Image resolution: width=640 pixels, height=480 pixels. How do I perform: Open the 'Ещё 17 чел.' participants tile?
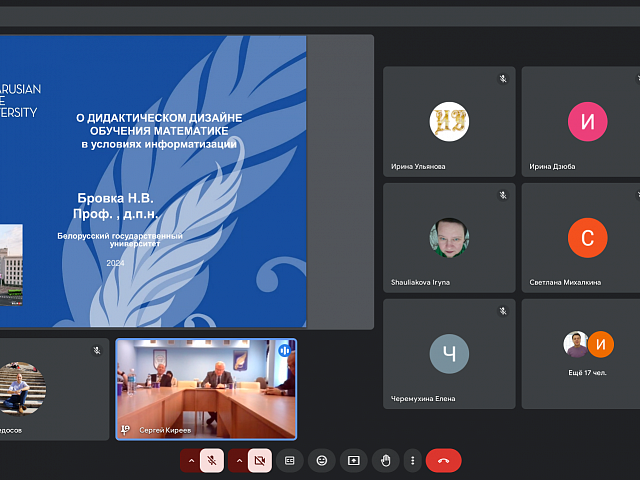tap(587, 353)
